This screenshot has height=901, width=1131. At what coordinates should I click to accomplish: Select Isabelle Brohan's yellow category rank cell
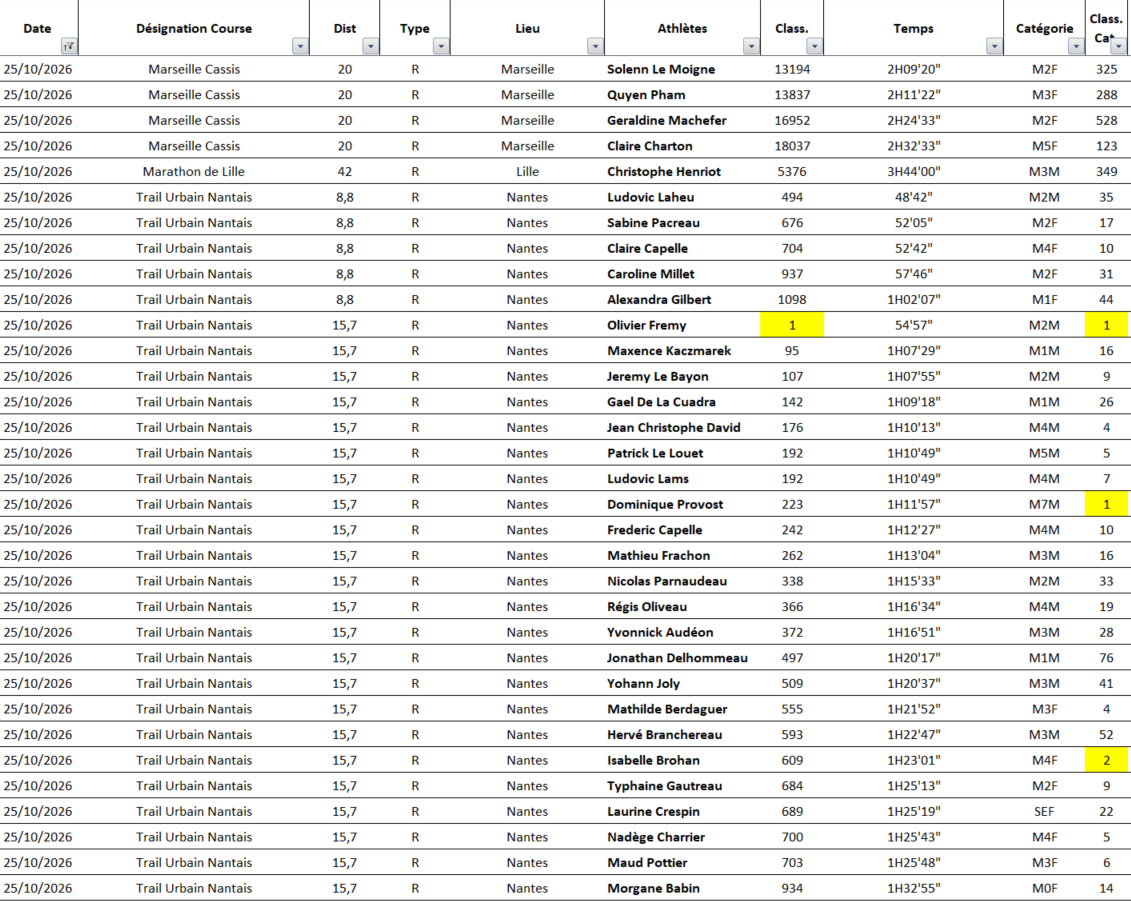click(1106, 760)
